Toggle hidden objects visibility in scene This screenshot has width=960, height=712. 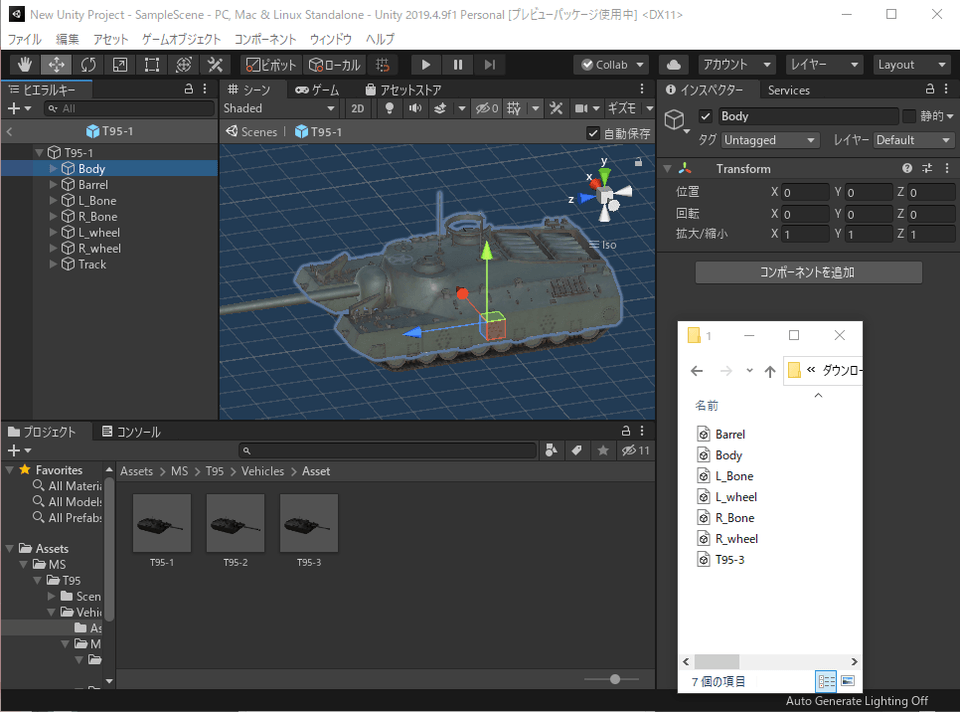(x=487, y=108)
